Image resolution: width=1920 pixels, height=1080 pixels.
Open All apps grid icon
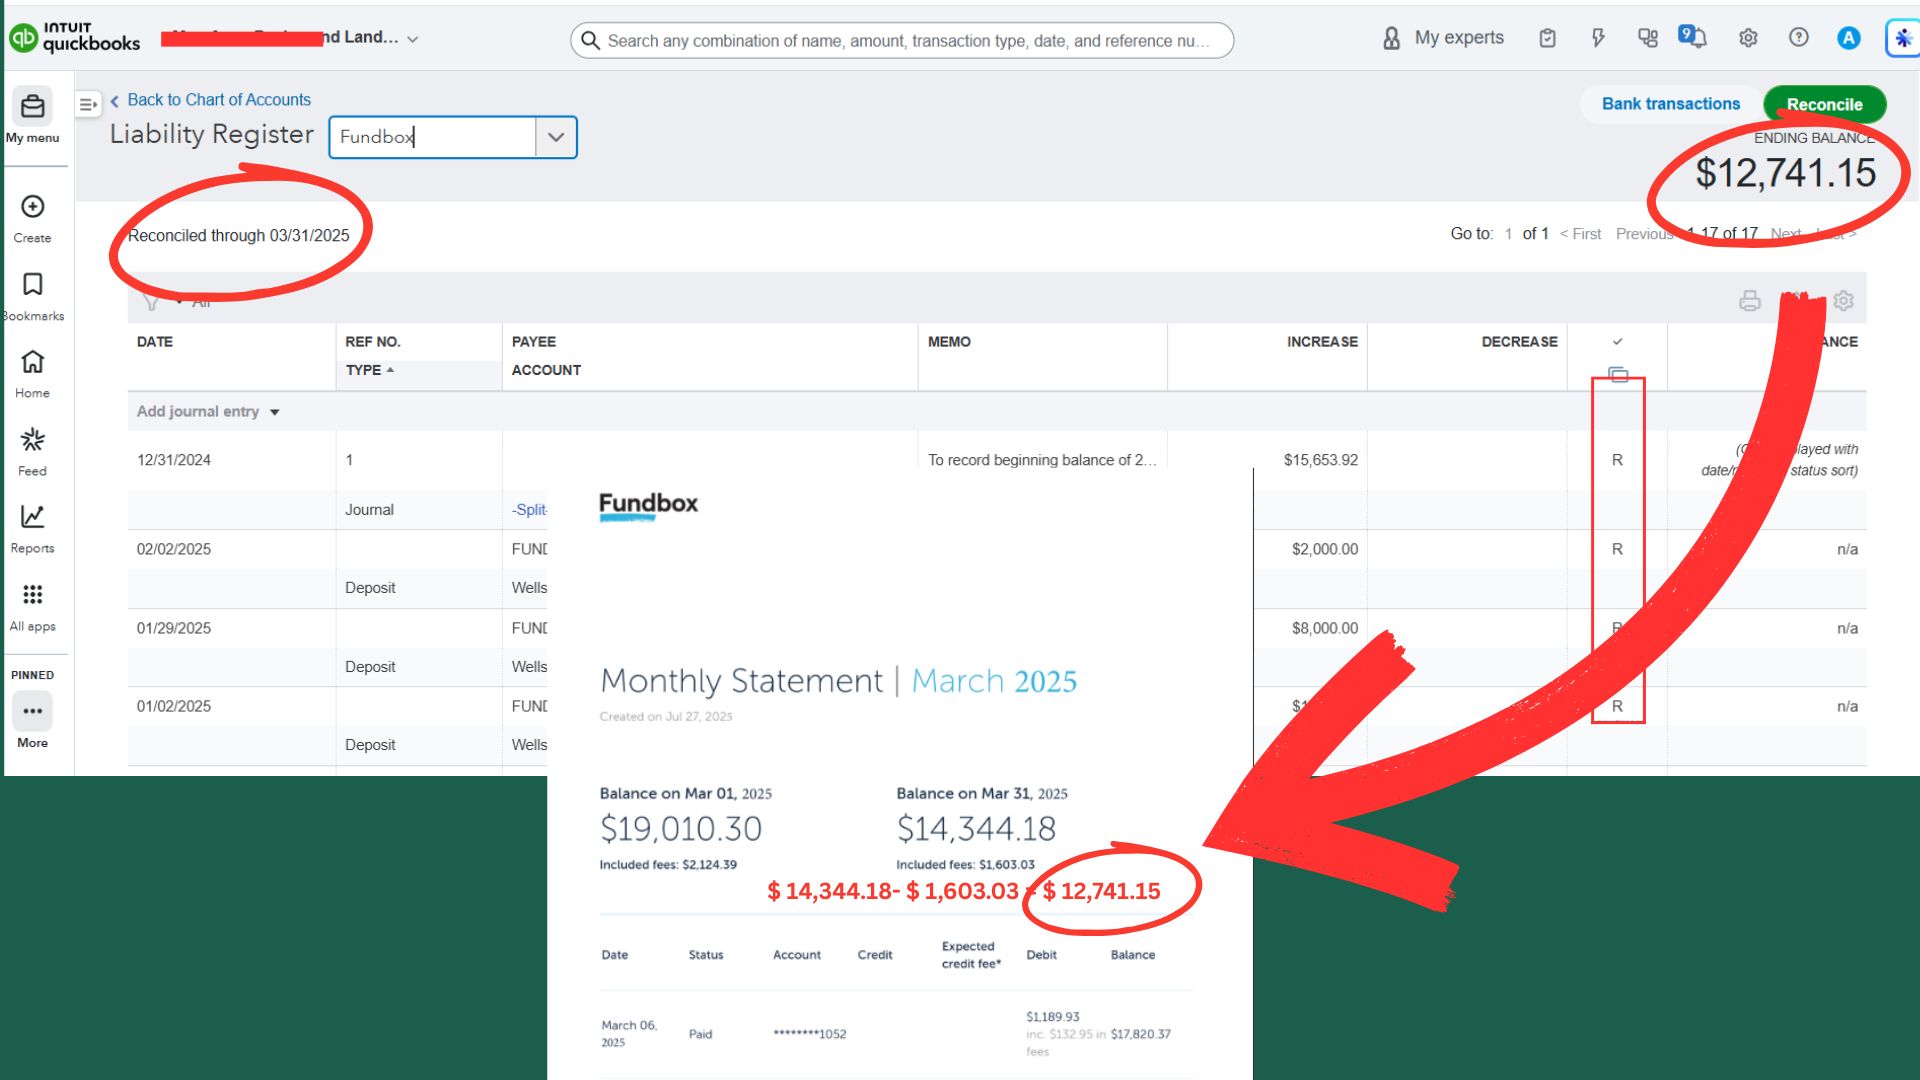pos(32,606)
